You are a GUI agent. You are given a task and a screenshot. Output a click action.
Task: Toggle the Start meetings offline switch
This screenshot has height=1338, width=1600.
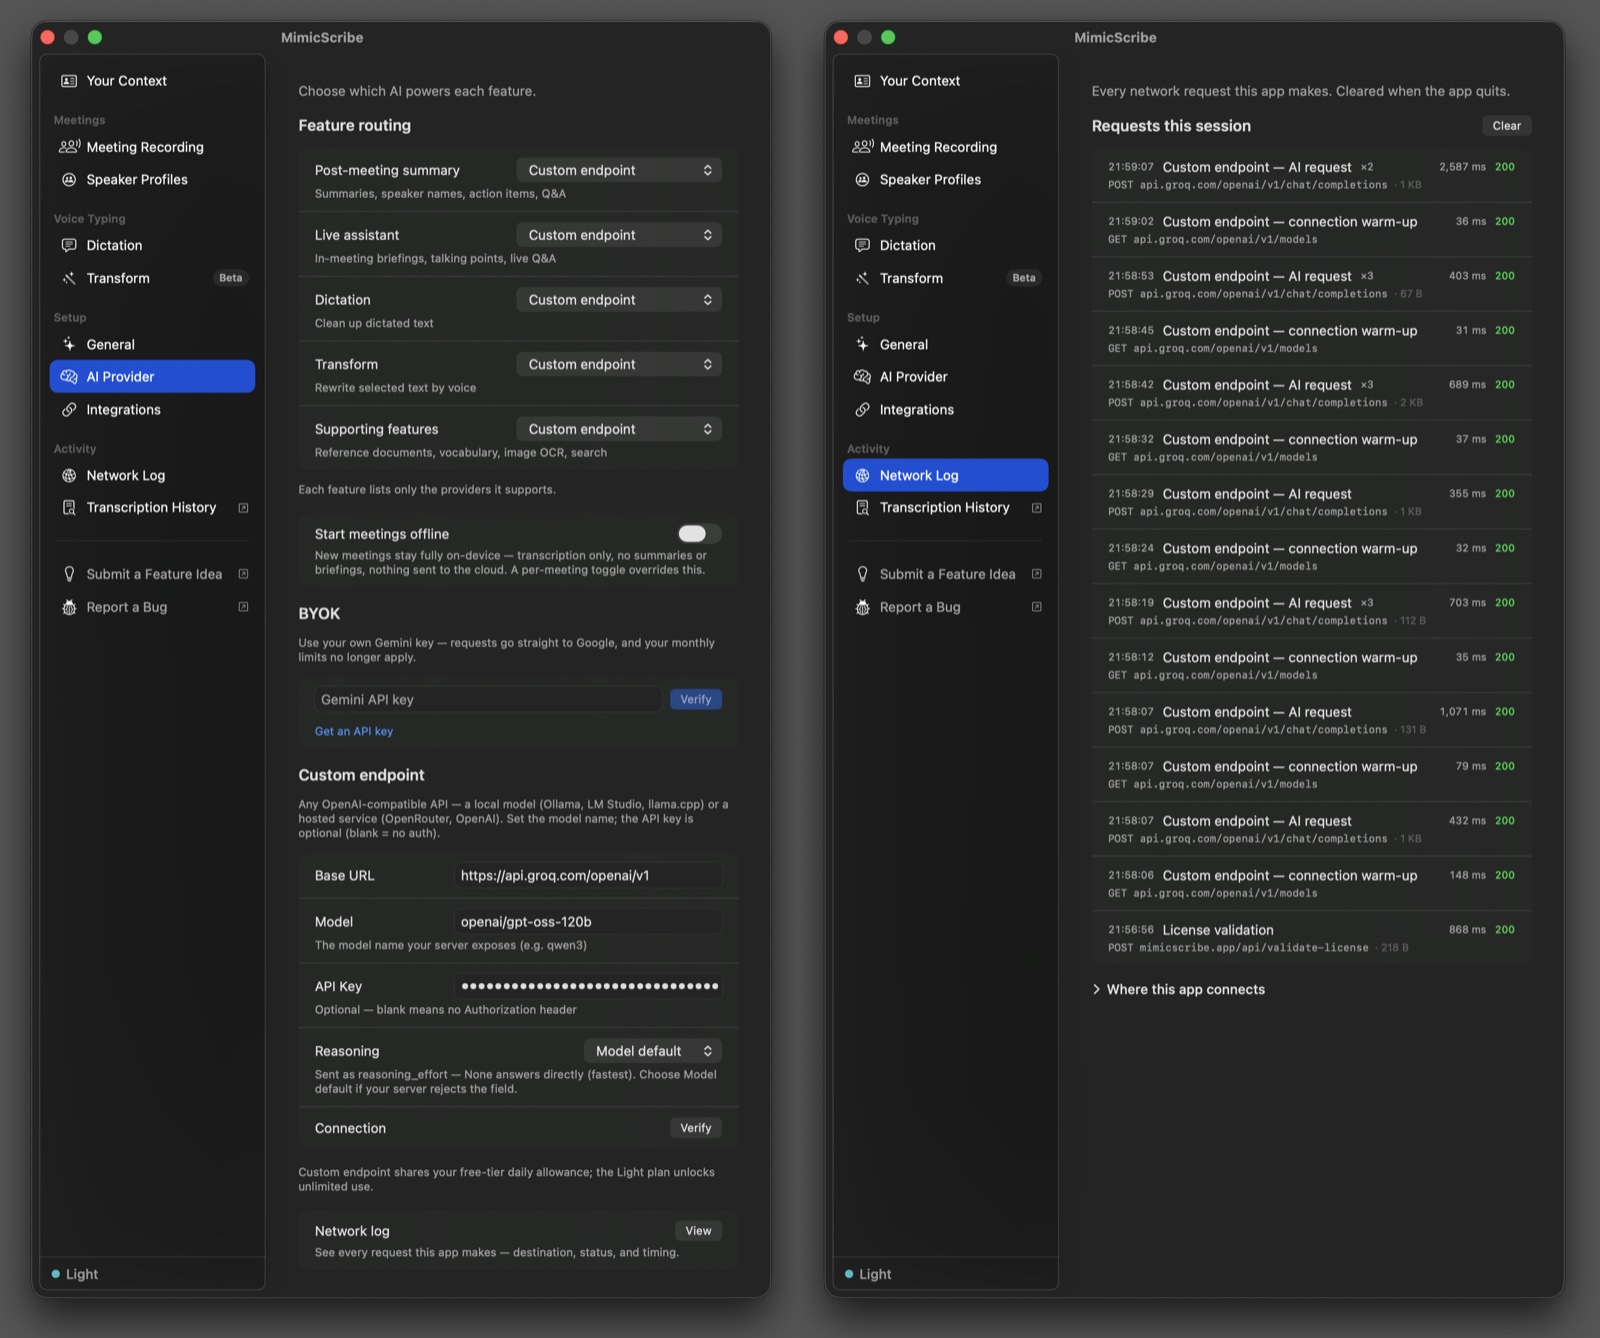point(699,534)
